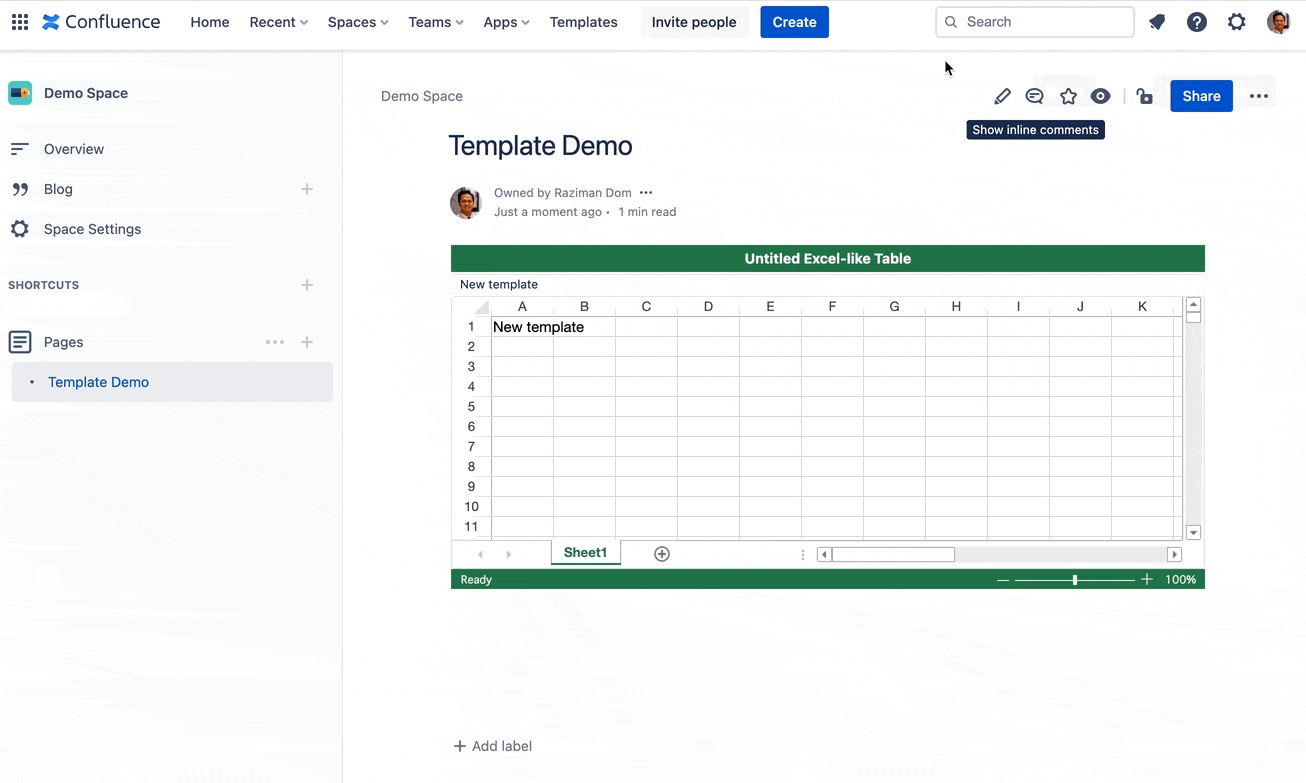Open the Recent dropdown
Image resolution: width=1306 pixels, height=783 pixels.
(x=277, y=21)
